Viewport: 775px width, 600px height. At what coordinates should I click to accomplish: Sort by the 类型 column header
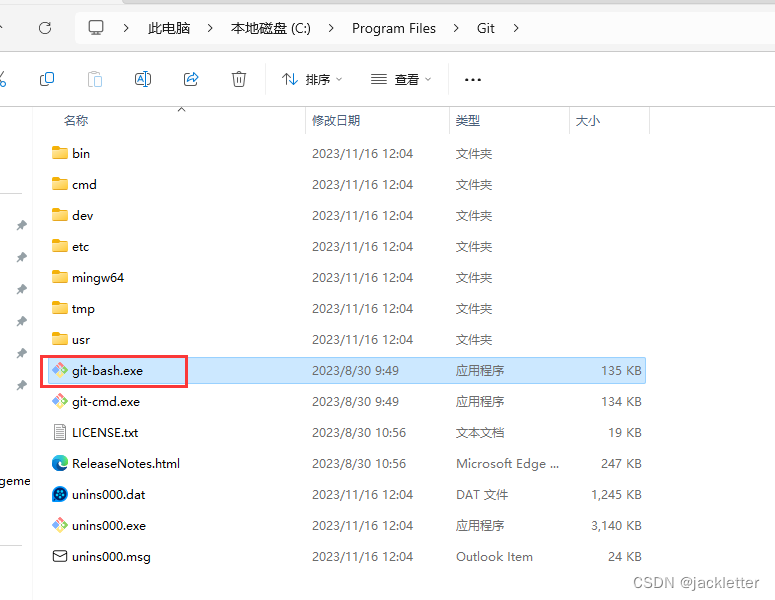pos(468,120)
